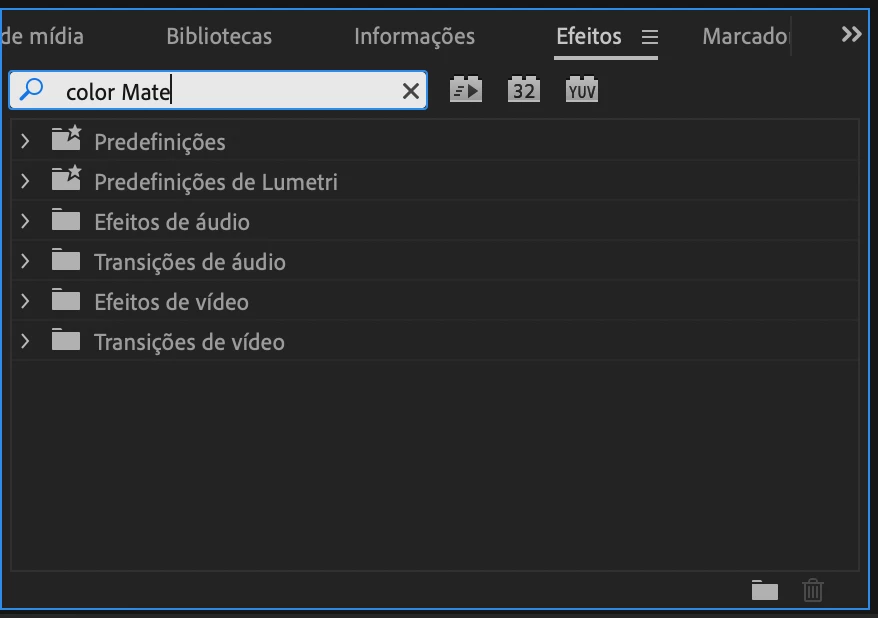Expand the Efeitos de vídeo folder

(25, 301)
